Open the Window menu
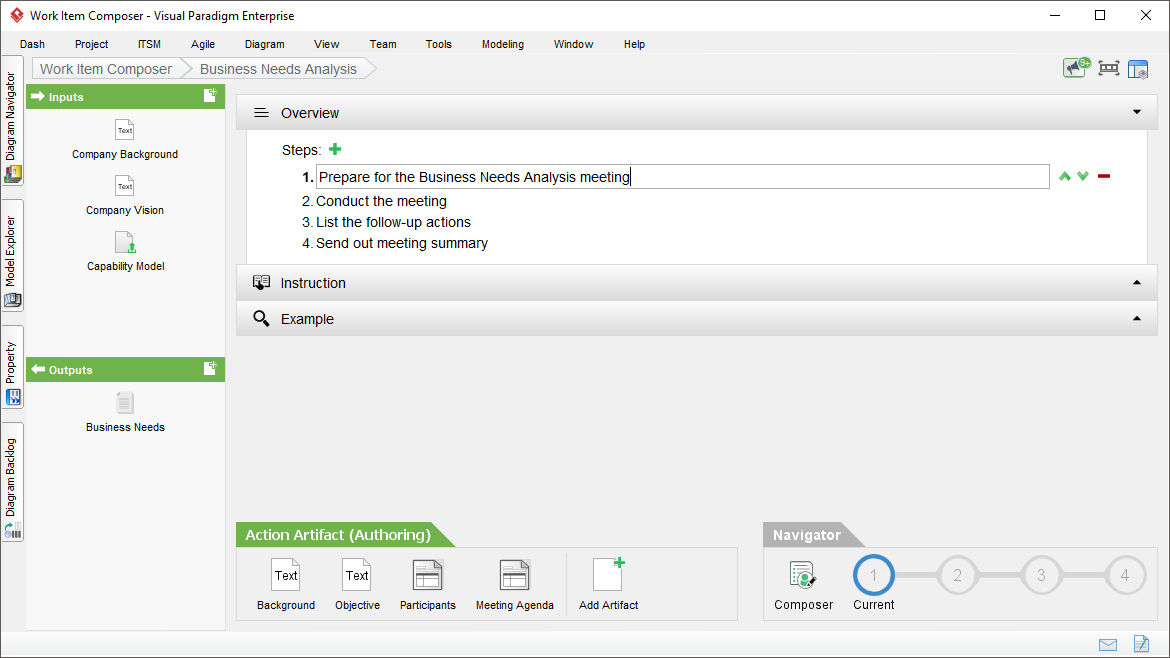Viewport: 1170px width, 658px height. click(573, 44)
